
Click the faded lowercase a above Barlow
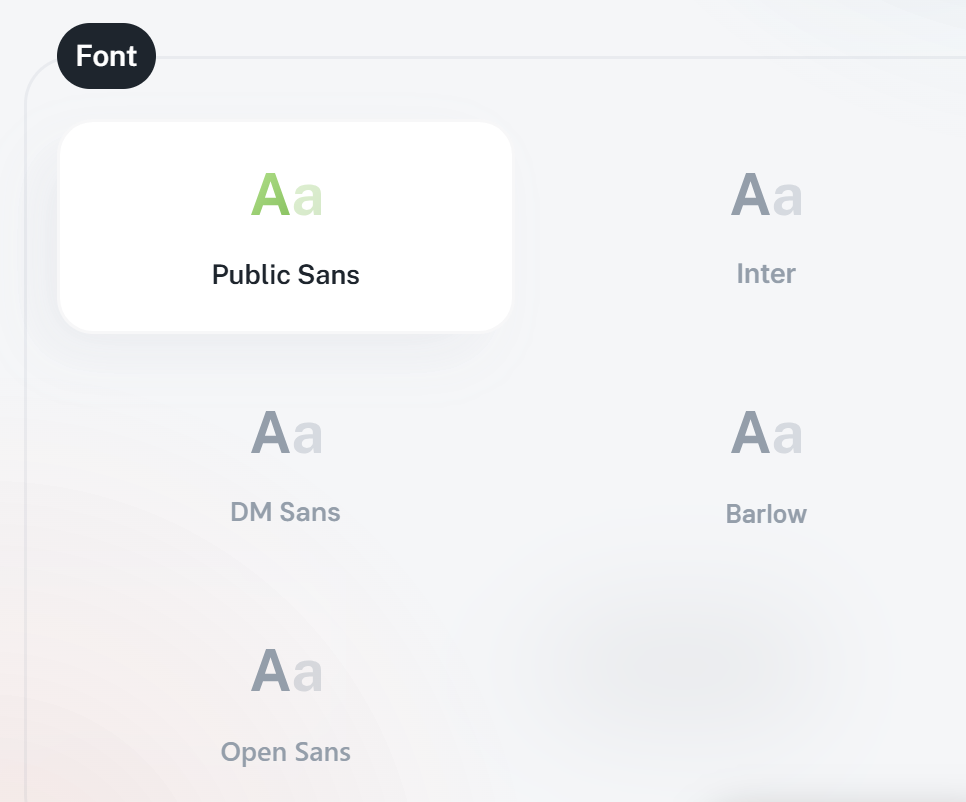coord(788,437)
